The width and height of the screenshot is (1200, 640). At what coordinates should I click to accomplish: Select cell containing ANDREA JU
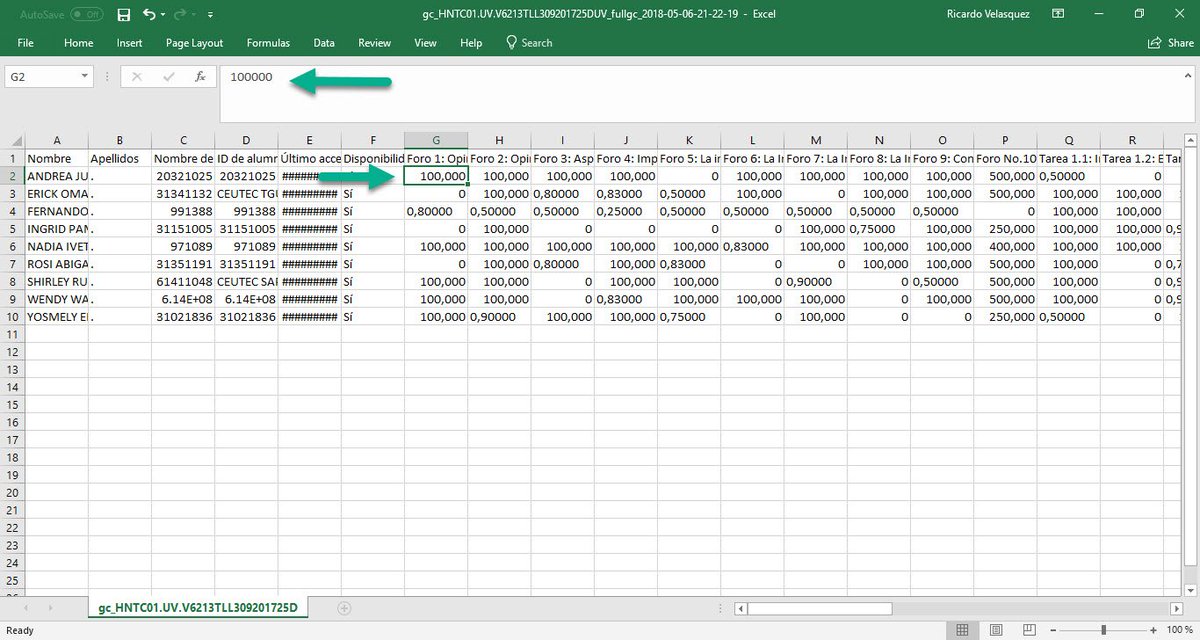coord(56,176)
